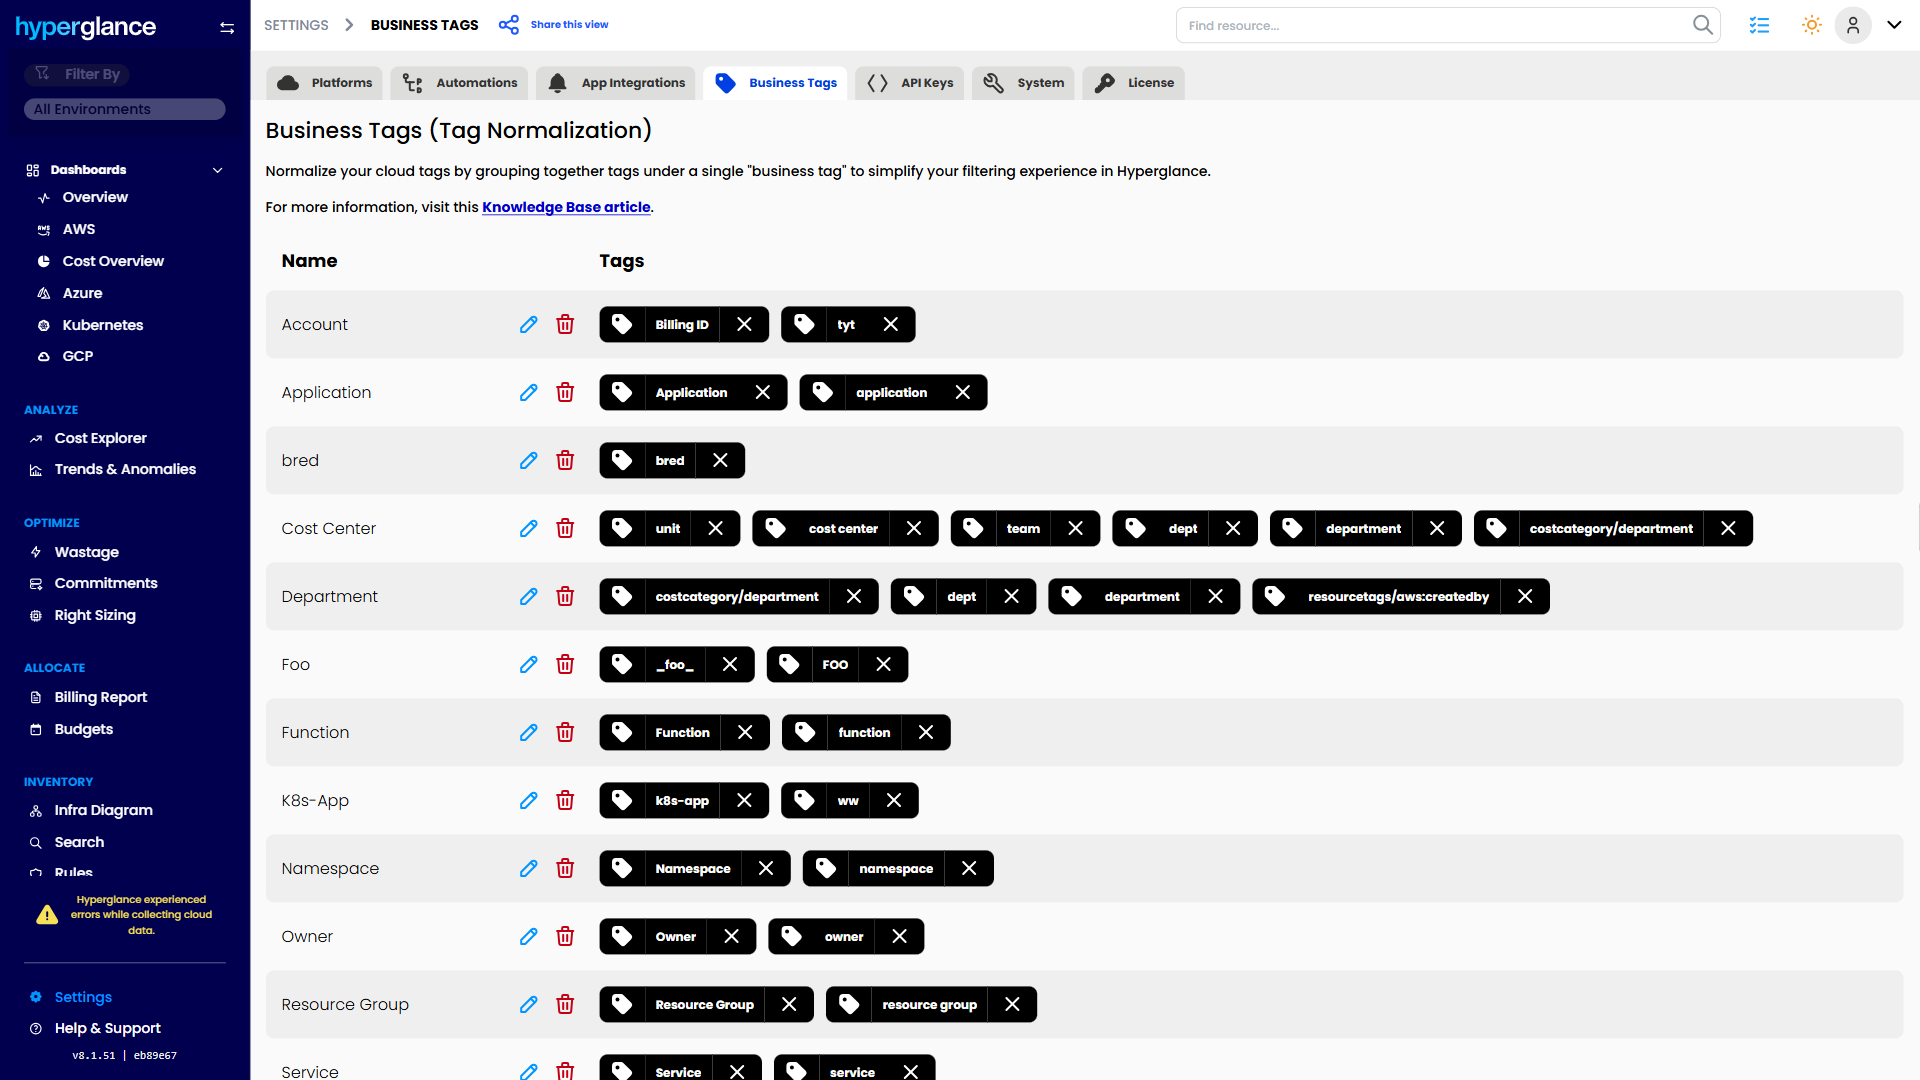Edit the Namespace business tag

528,868
